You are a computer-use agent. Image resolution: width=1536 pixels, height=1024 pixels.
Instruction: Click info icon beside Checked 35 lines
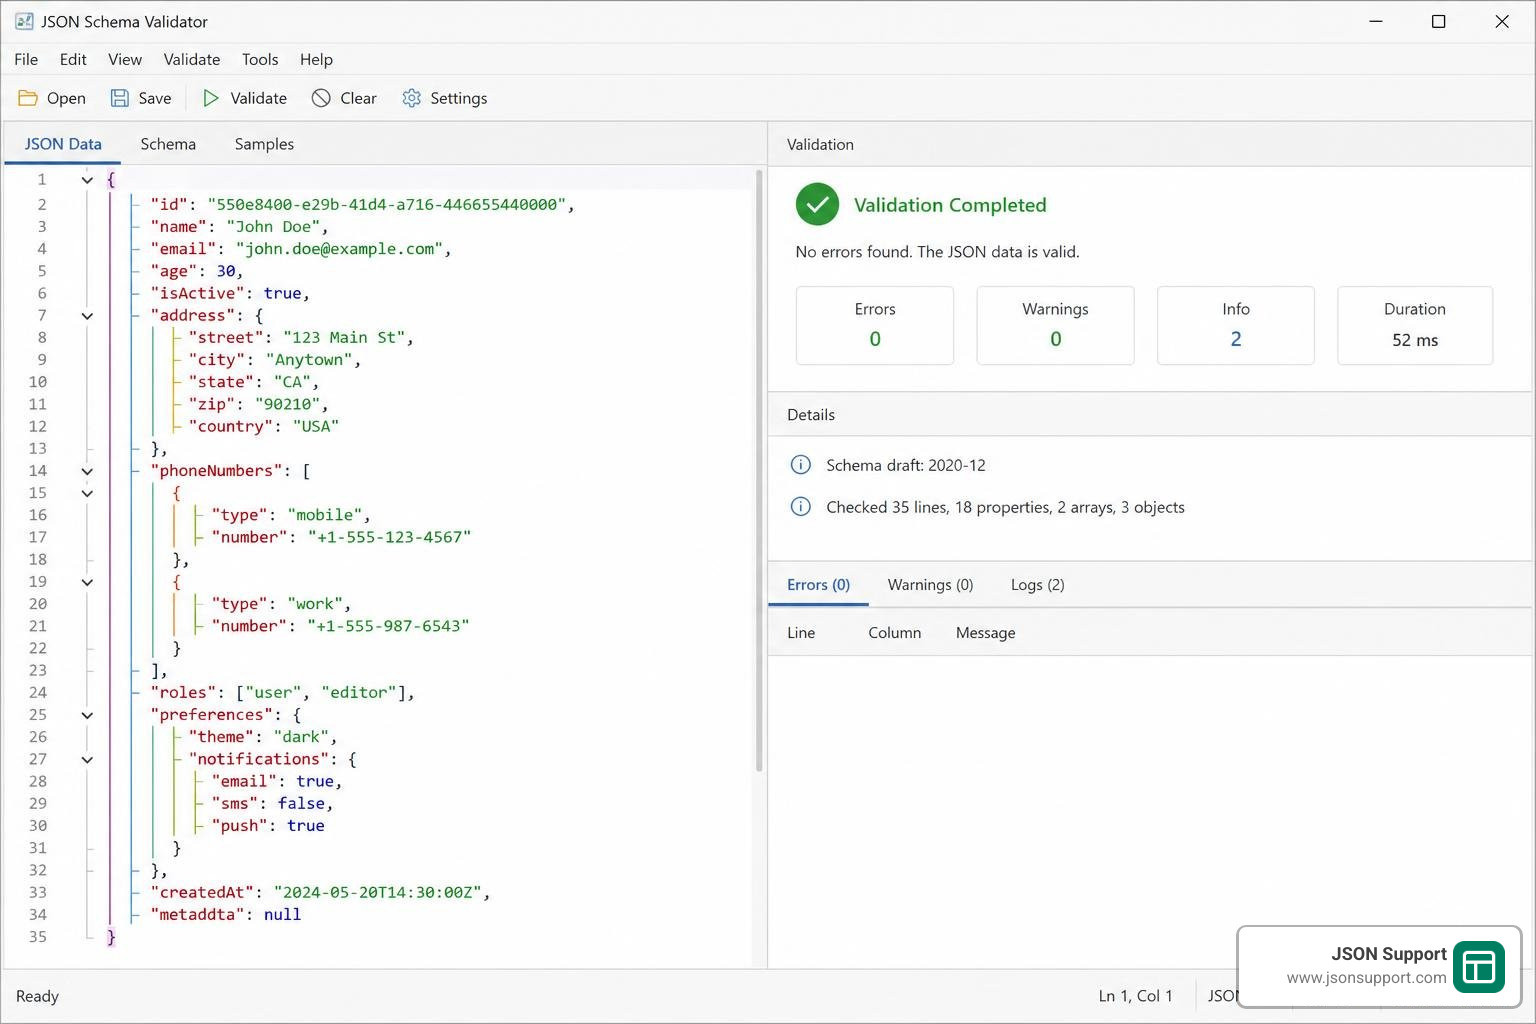[x=801, y=507]
